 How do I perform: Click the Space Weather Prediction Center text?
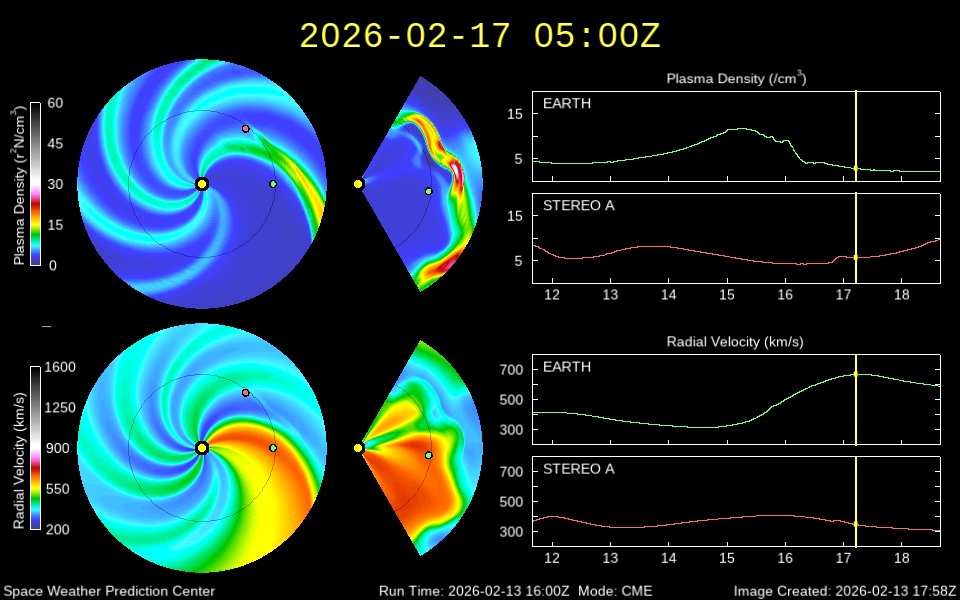108,591
